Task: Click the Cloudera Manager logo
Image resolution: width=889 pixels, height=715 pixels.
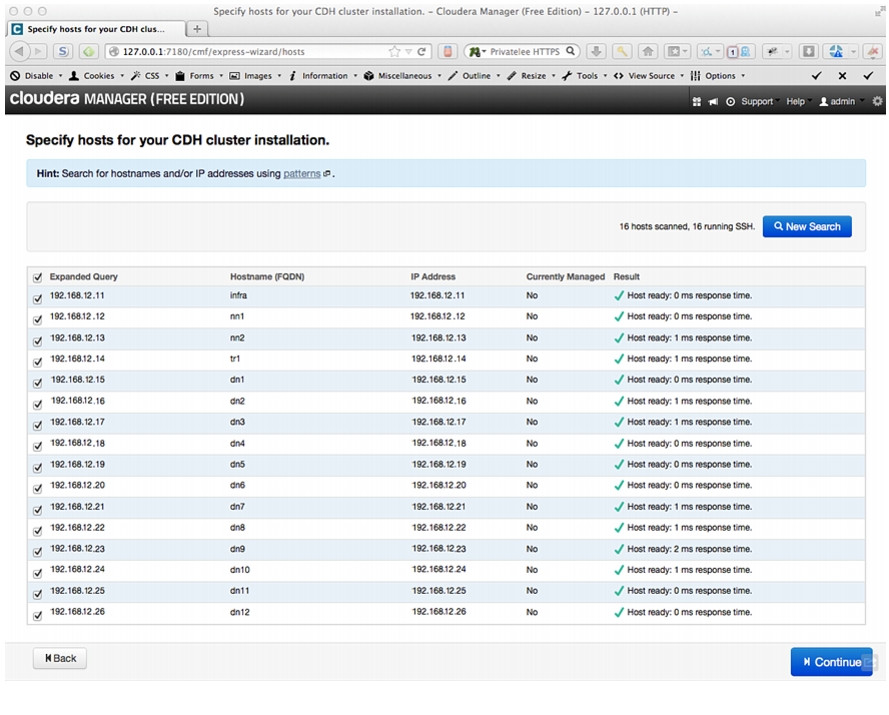Action: coord(127,99)
